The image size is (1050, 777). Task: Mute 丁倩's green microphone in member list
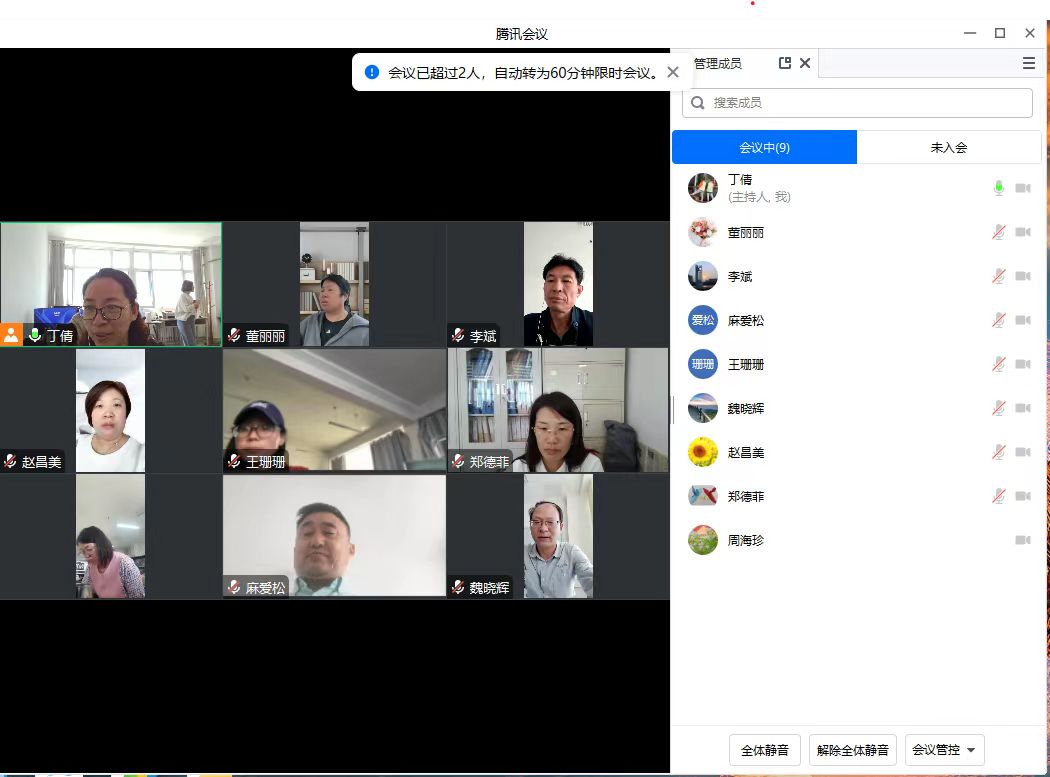(x=998, y=188)
